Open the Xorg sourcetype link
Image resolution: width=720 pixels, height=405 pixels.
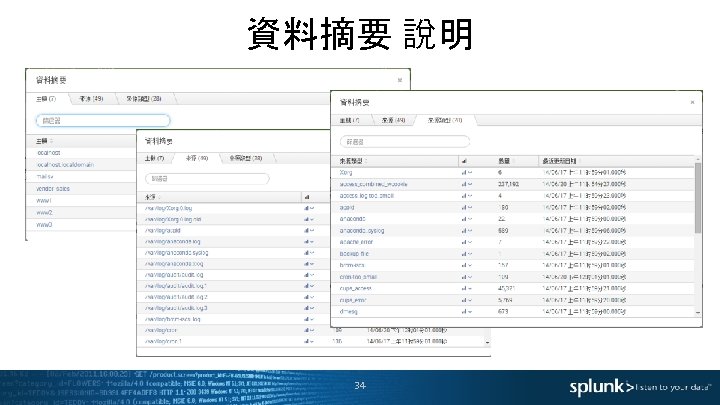tap(346, 173)
